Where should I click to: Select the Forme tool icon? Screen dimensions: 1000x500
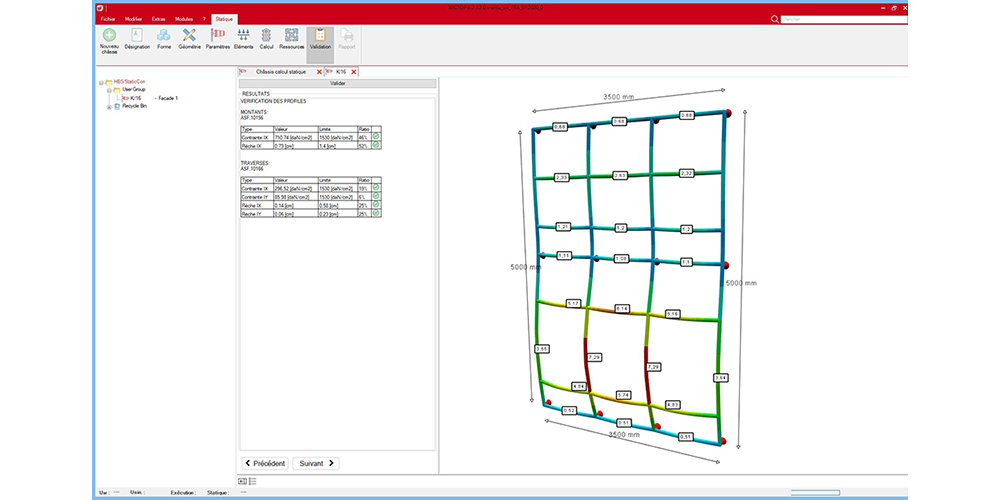[164, 35]
